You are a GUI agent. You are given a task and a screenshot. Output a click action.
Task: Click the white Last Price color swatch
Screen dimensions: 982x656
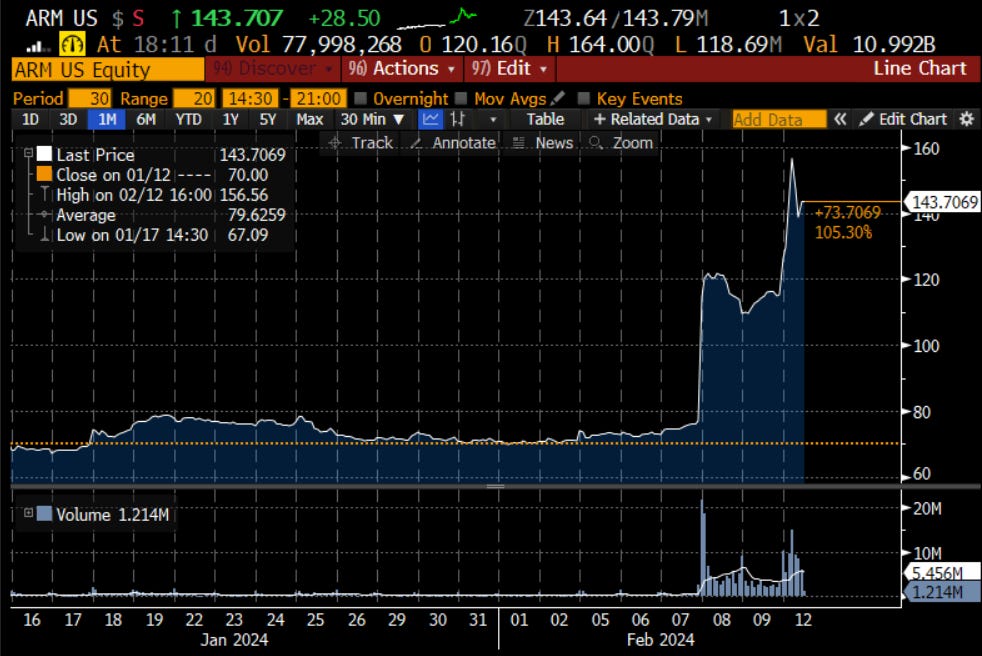click(x=44, y=154)
